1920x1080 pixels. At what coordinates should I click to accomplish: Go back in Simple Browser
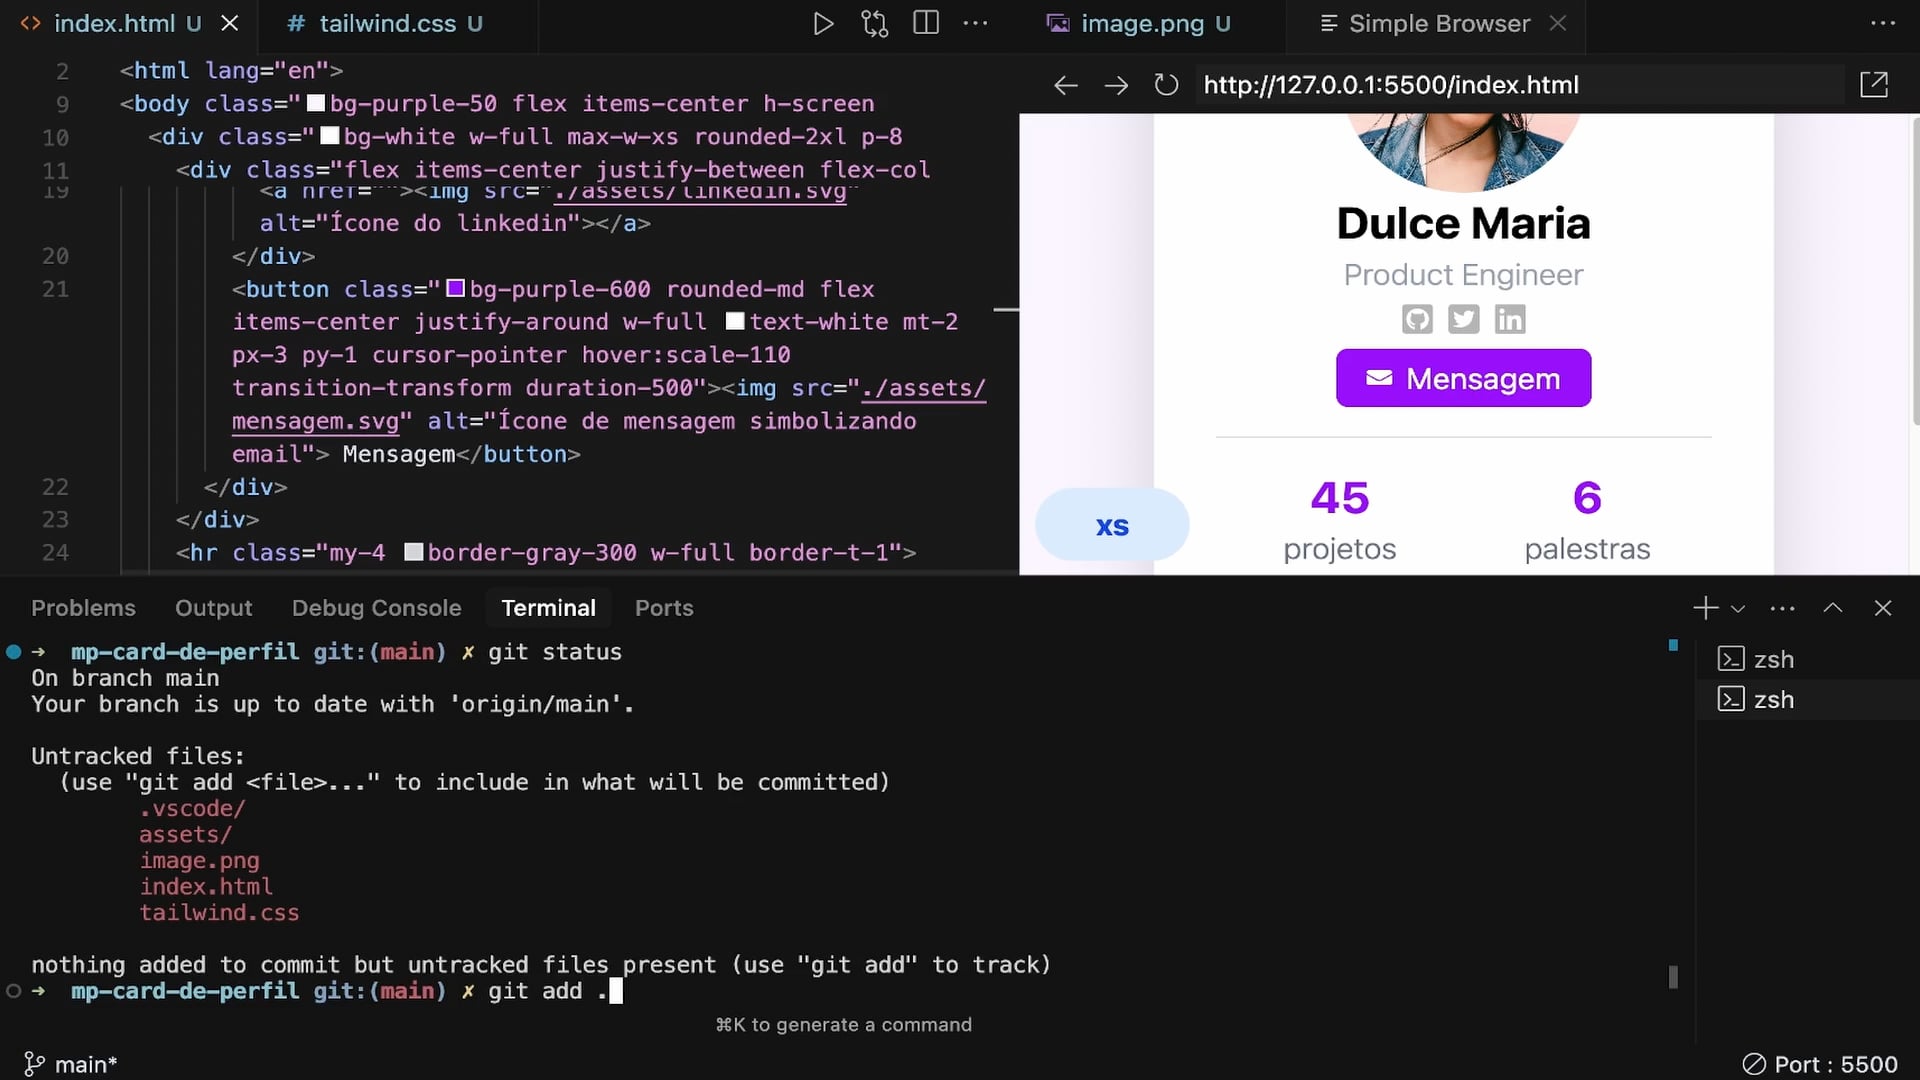pos(1066,85)
